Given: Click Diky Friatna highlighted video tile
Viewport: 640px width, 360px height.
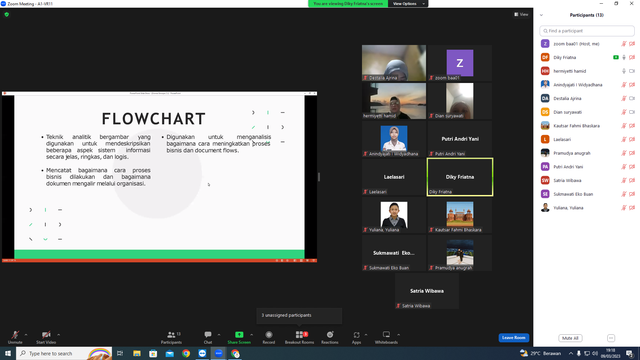Looking at the screenshot, I should [460, 177].
